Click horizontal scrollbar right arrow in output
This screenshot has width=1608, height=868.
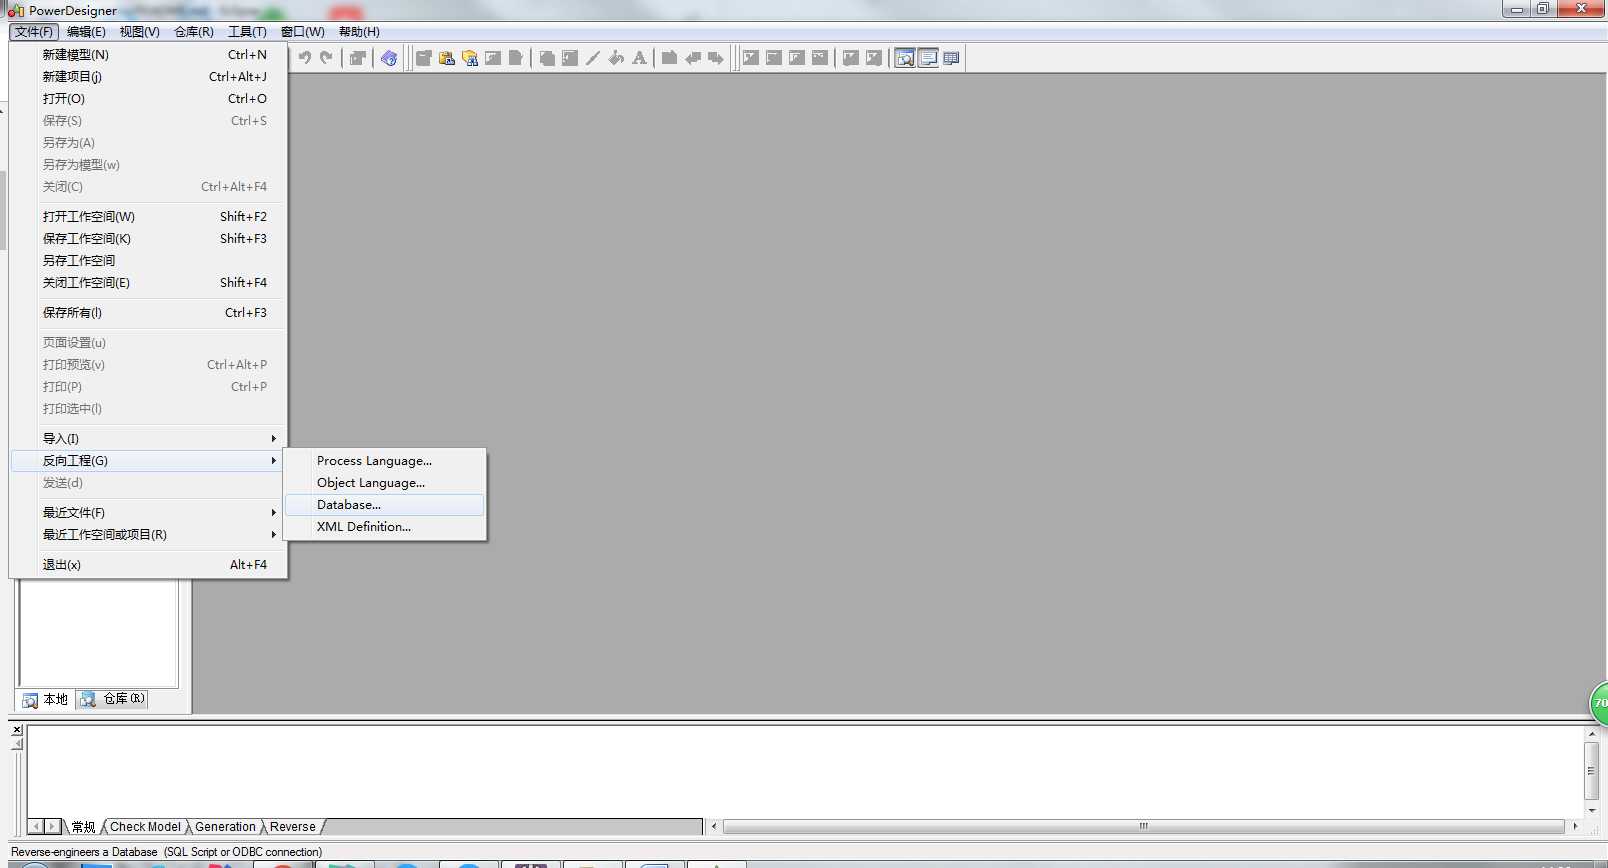point(1575,827)
